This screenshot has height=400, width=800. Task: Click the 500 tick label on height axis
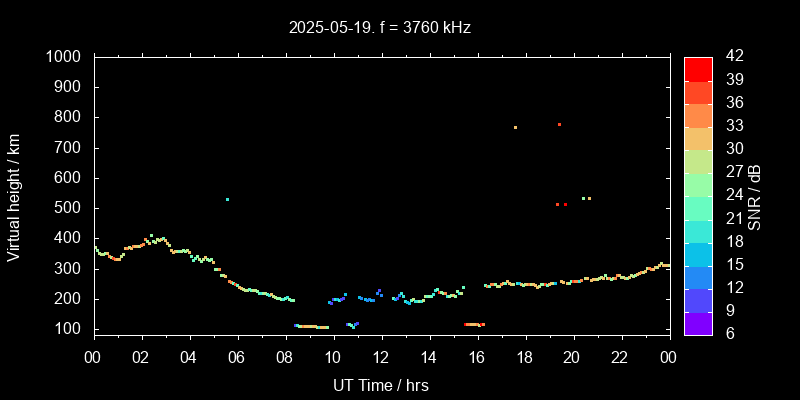tap(69, 208)
